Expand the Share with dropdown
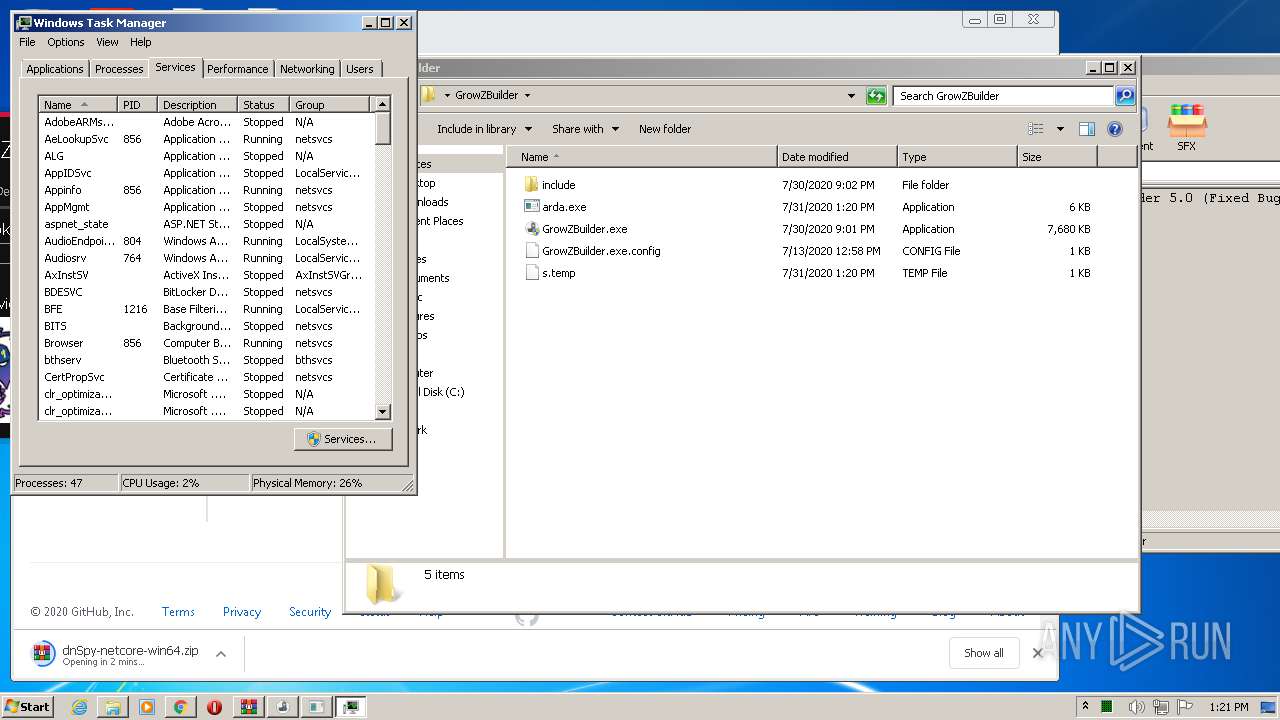This screenshot has height=720, width=1280. pyautogui.click(x=586, y=129)
